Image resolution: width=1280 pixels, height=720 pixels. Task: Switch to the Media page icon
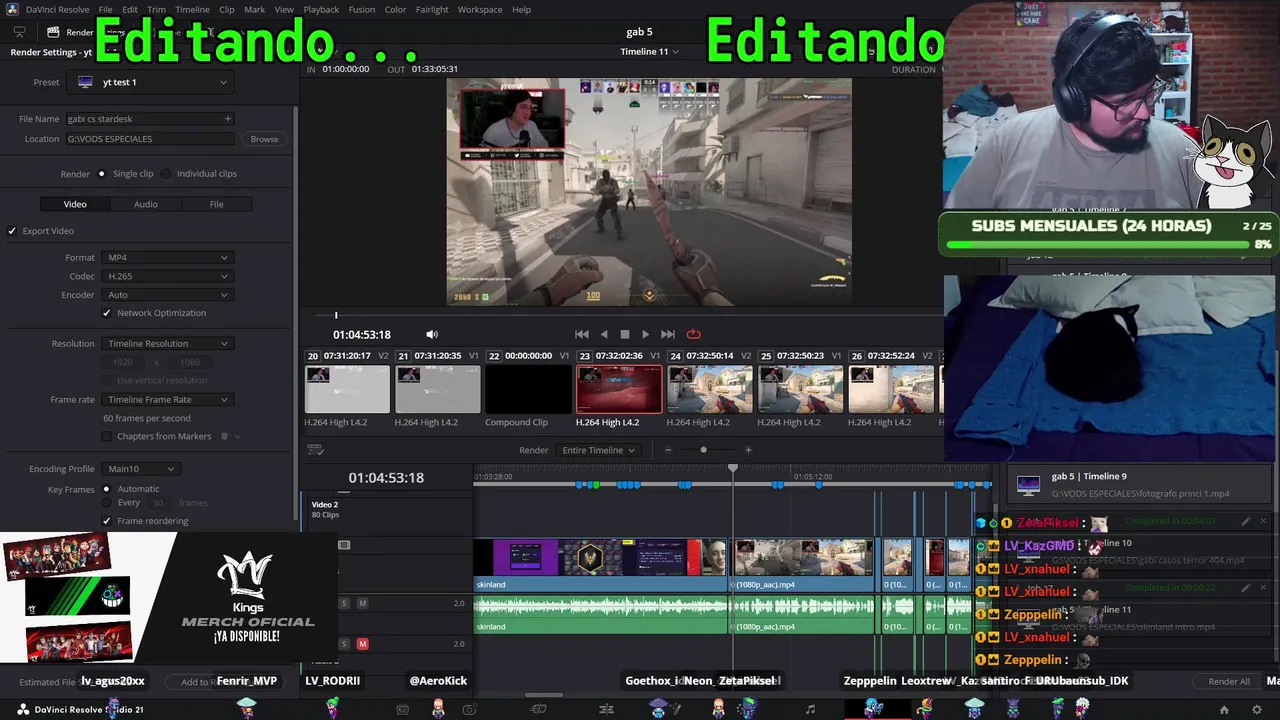[x=402, y=710]
